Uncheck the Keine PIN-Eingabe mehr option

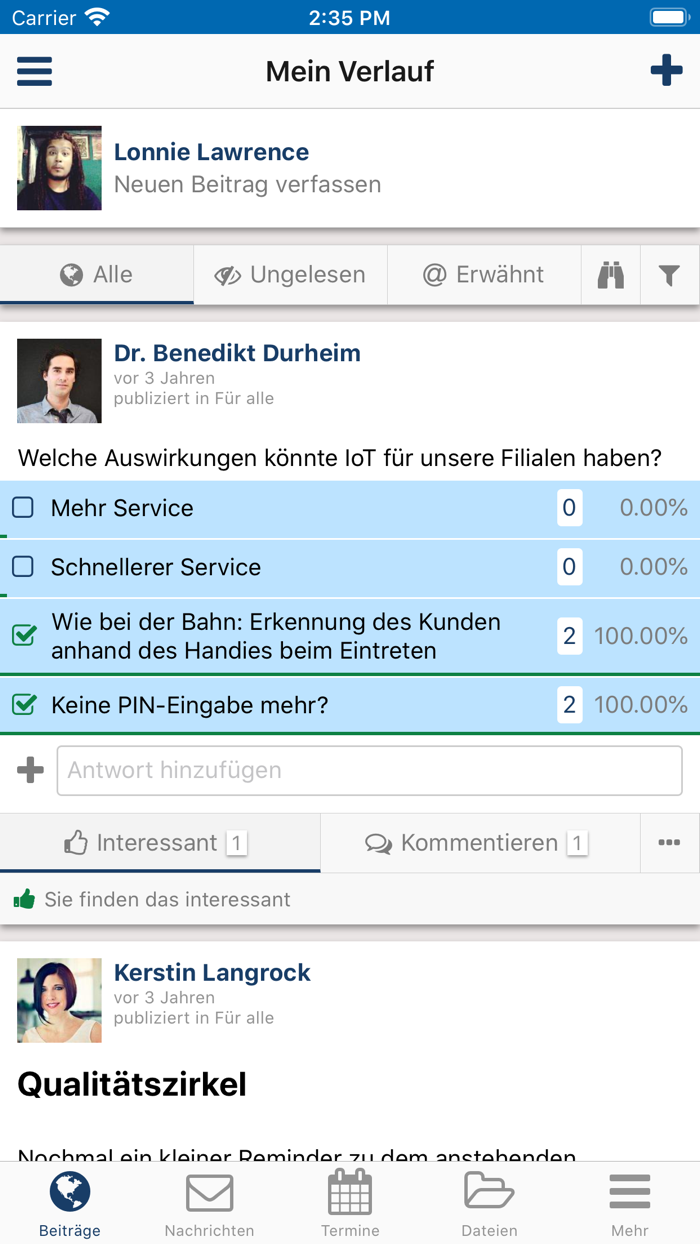point(23,705)
